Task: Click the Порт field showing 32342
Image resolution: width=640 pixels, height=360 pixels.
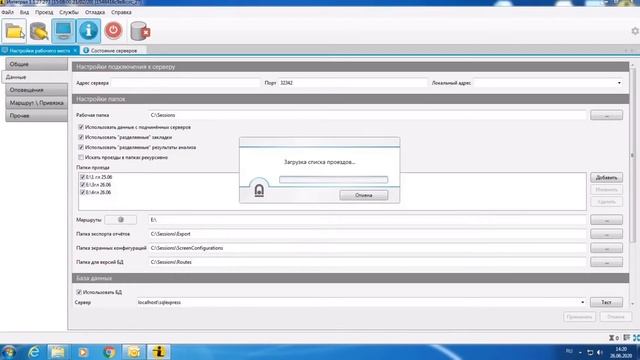Action: click(353, 83)
